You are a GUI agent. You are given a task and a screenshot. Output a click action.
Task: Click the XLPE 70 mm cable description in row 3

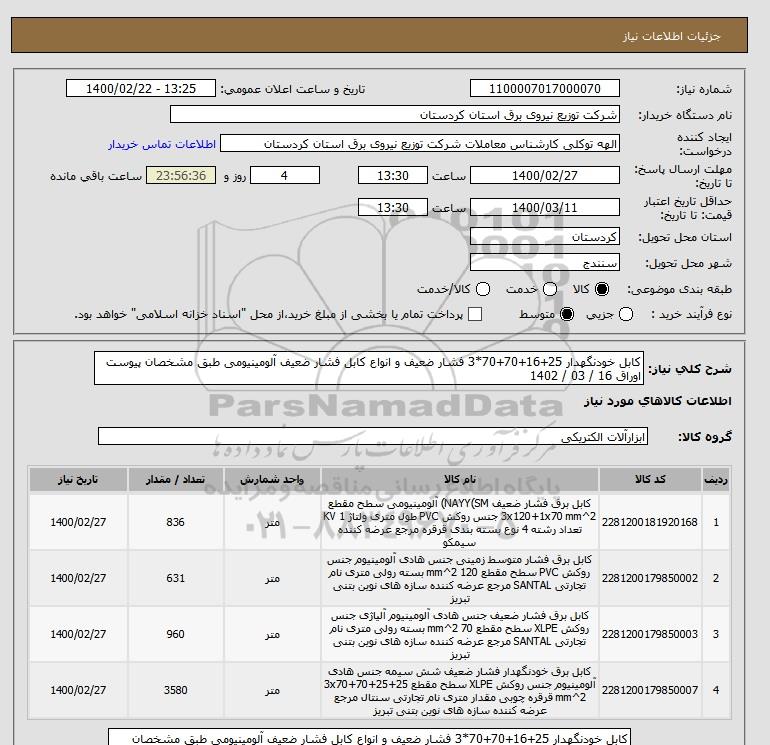click(x=460, y=635)
